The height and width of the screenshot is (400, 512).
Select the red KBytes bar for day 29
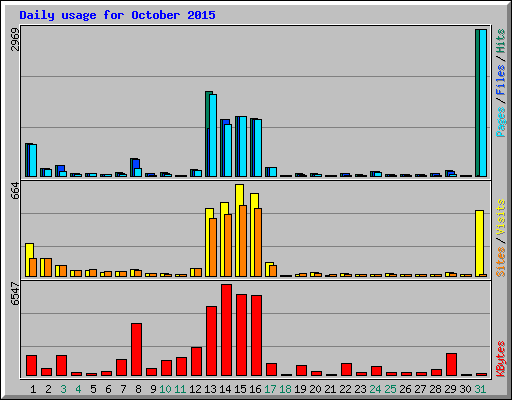[x=451, y=364]
